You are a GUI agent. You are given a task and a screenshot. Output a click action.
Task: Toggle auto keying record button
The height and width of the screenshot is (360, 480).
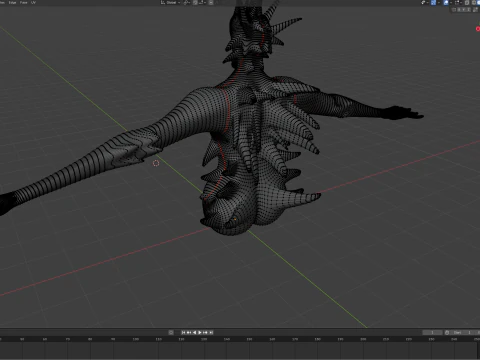171,332
